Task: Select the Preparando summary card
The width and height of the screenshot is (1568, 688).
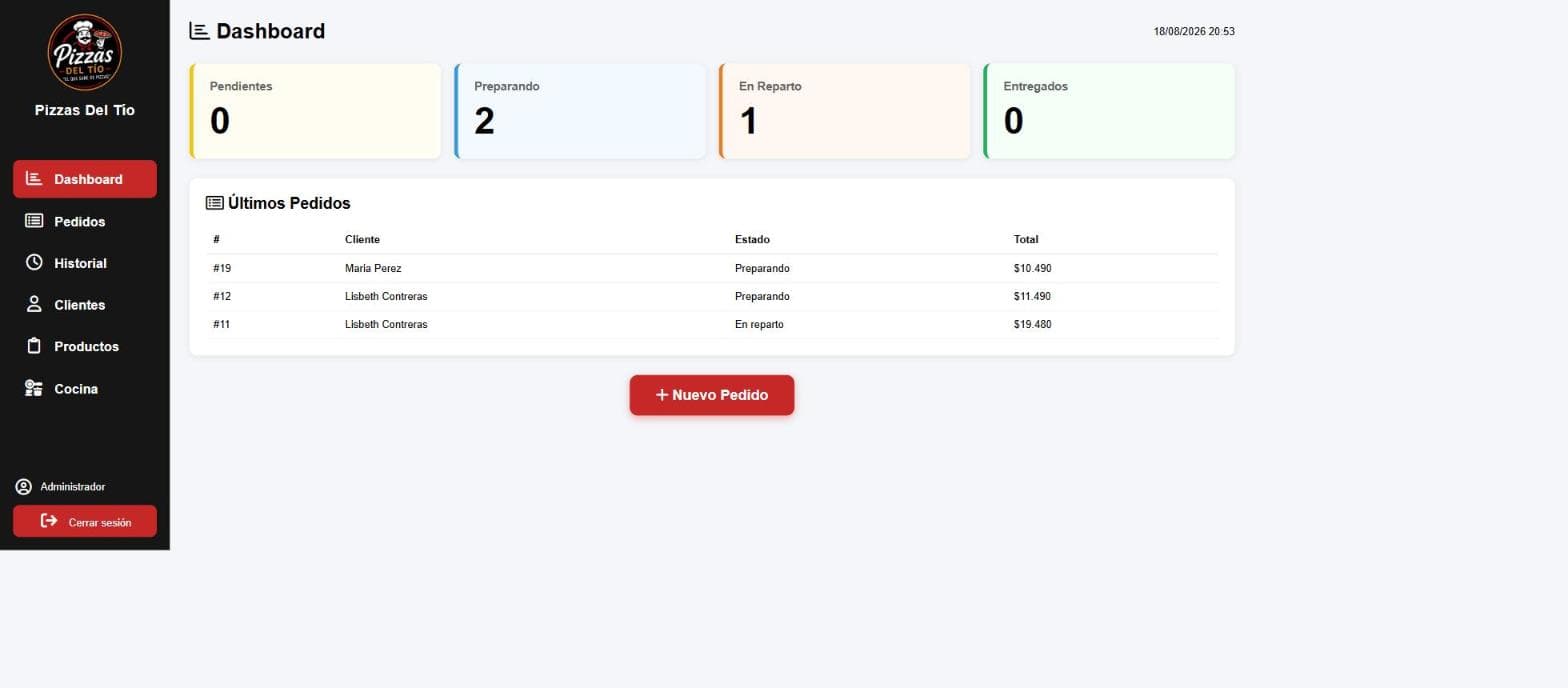Action: pos(580,111)
